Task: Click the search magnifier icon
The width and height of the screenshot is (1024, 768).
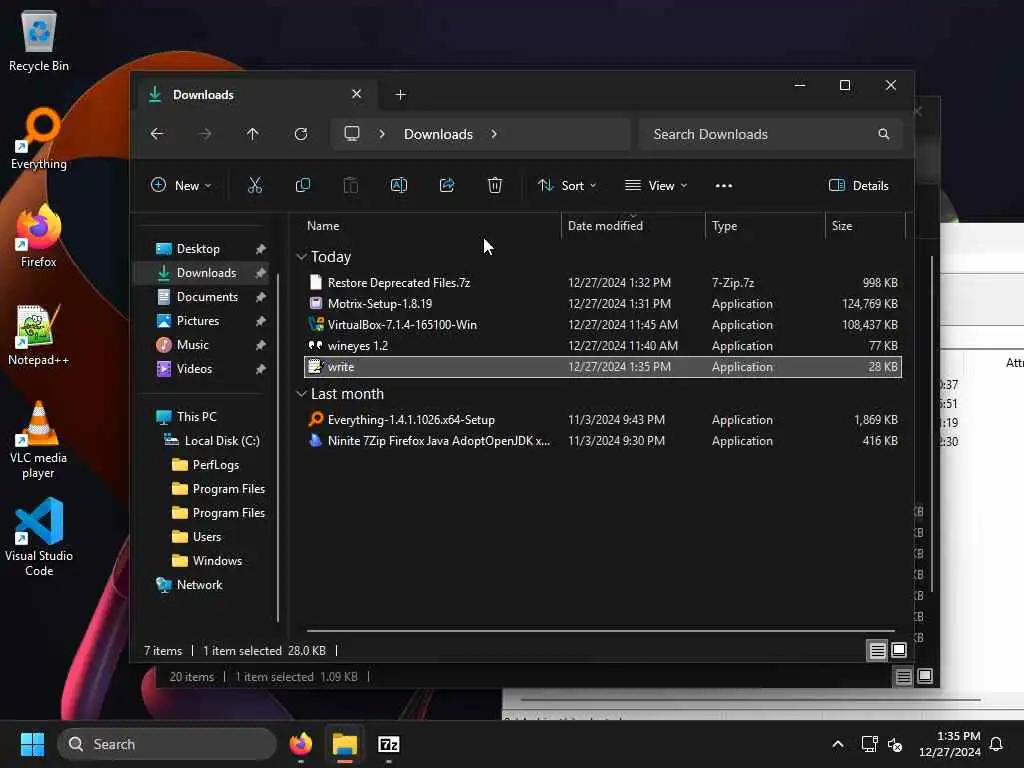Action: tap(884, 134)
